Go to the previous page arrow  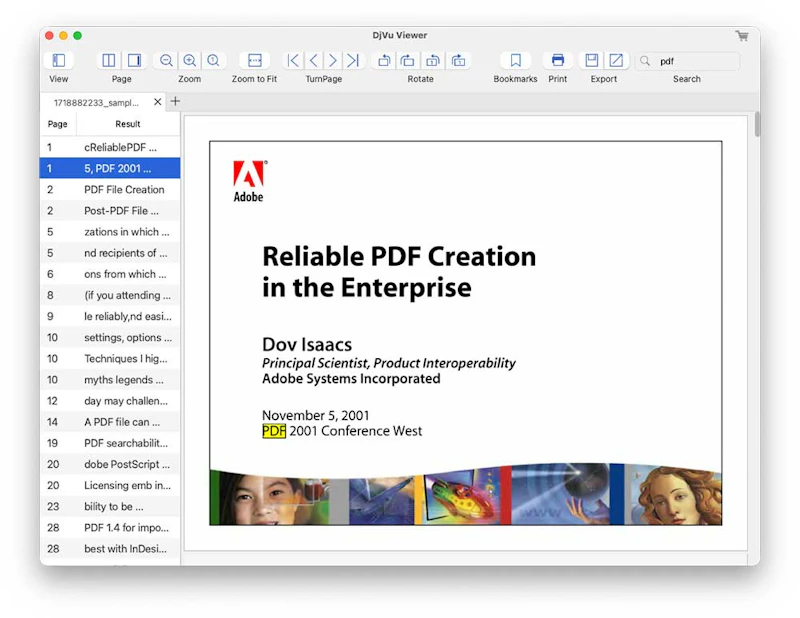314,61
